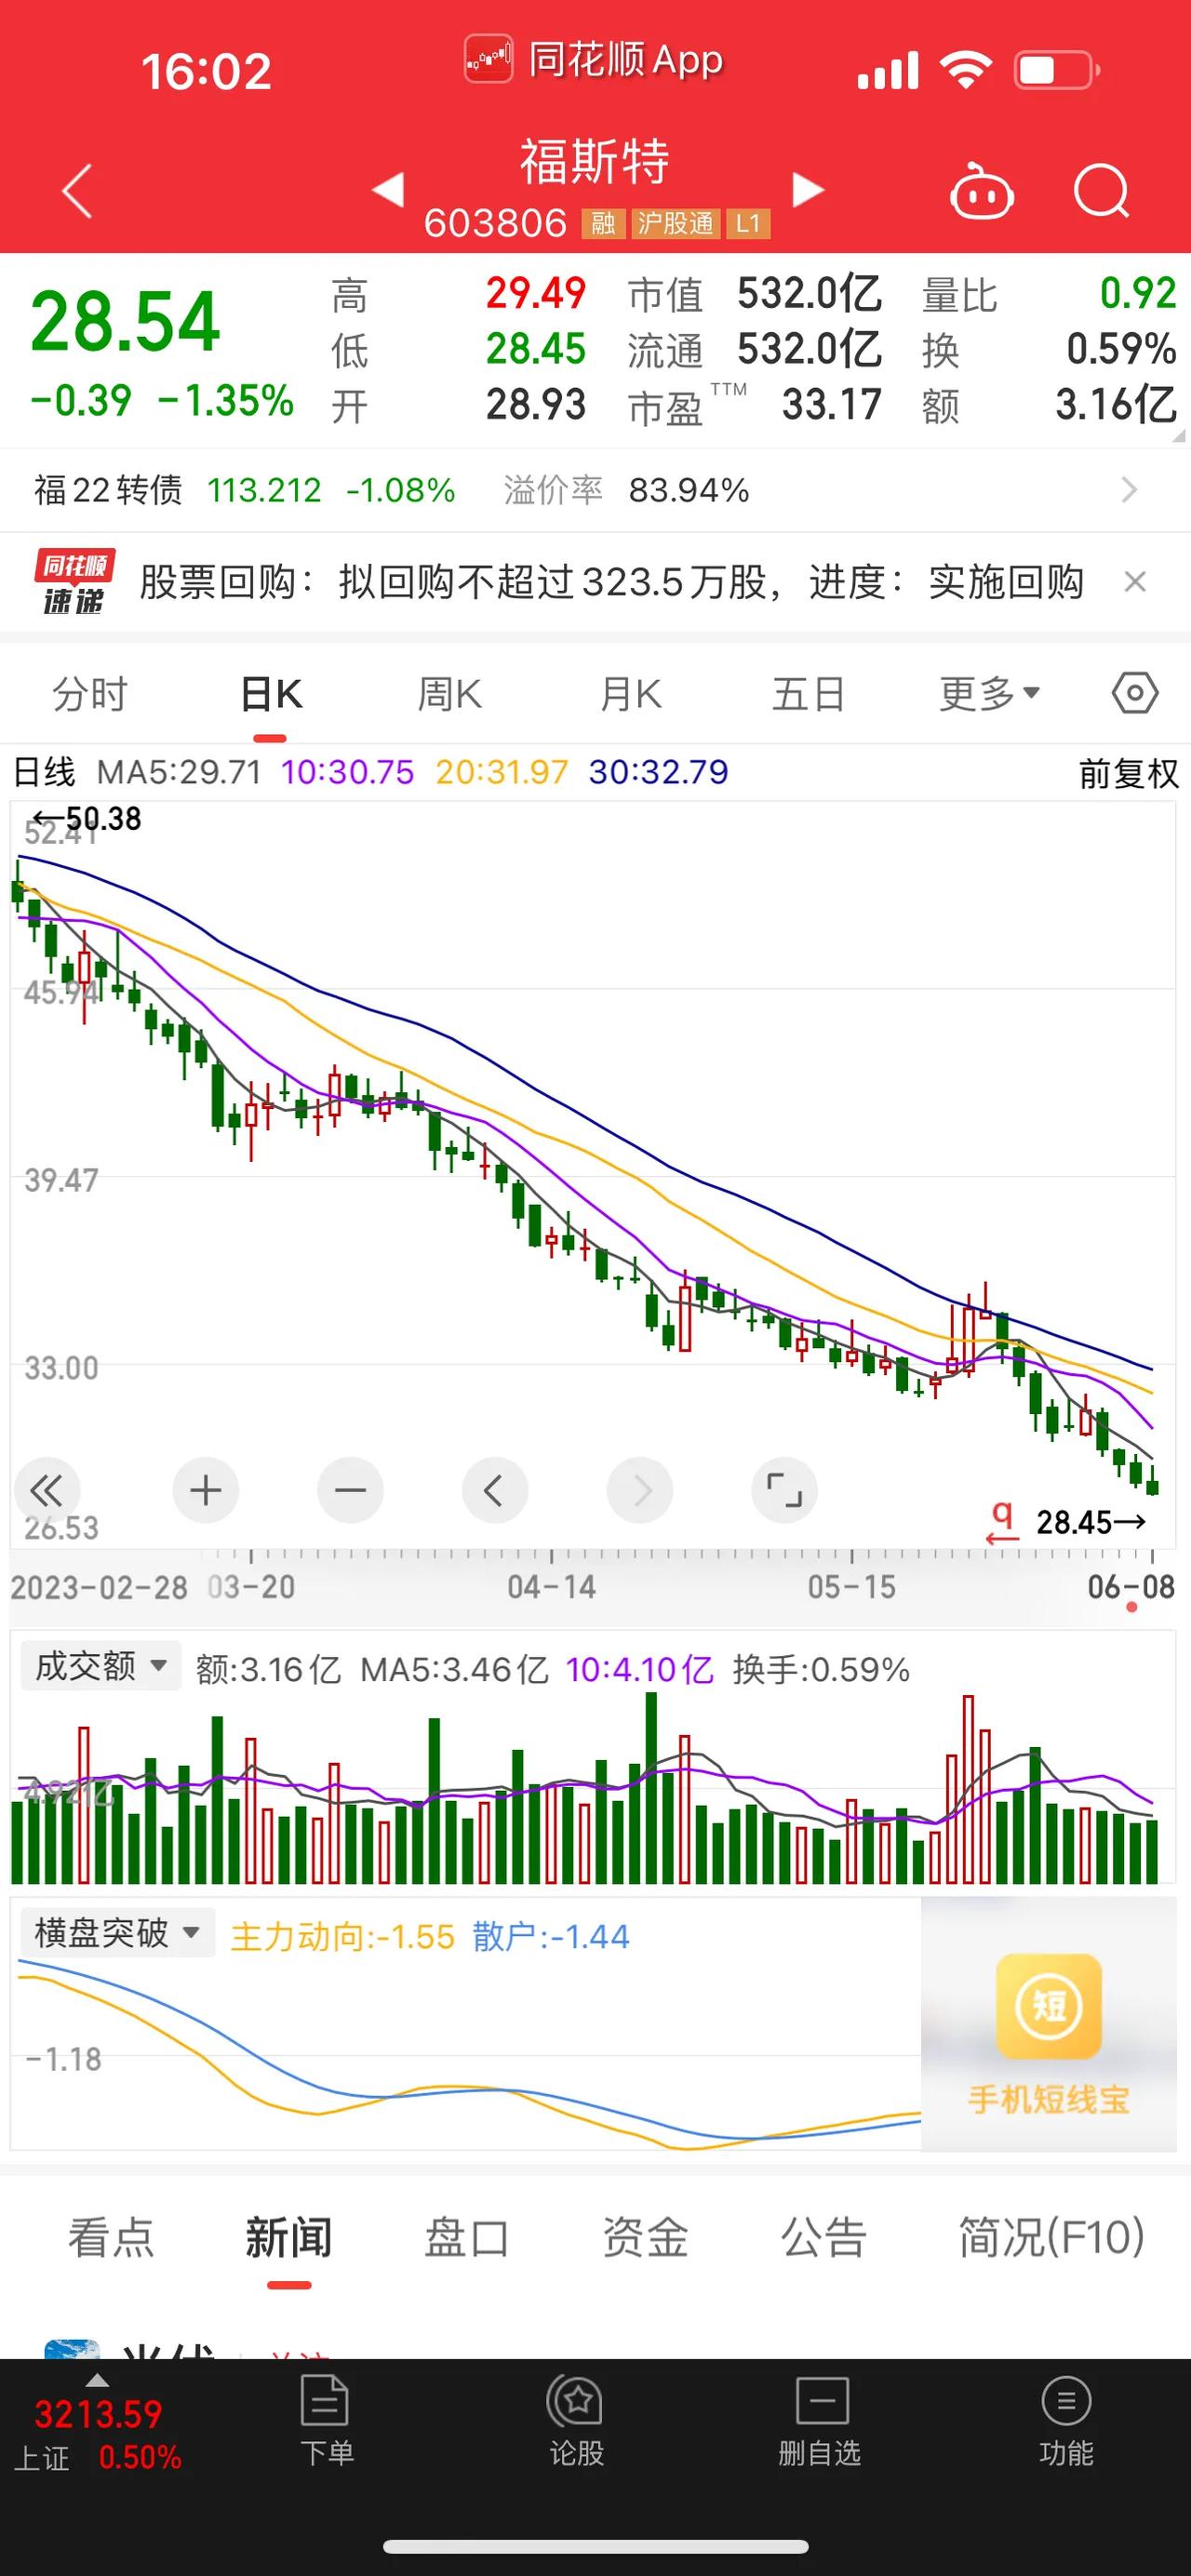The width and height of the screenshot is (1191, 2576).
Task: Dismiss the 股票回购 news banner
Action: pos(1134,582)
